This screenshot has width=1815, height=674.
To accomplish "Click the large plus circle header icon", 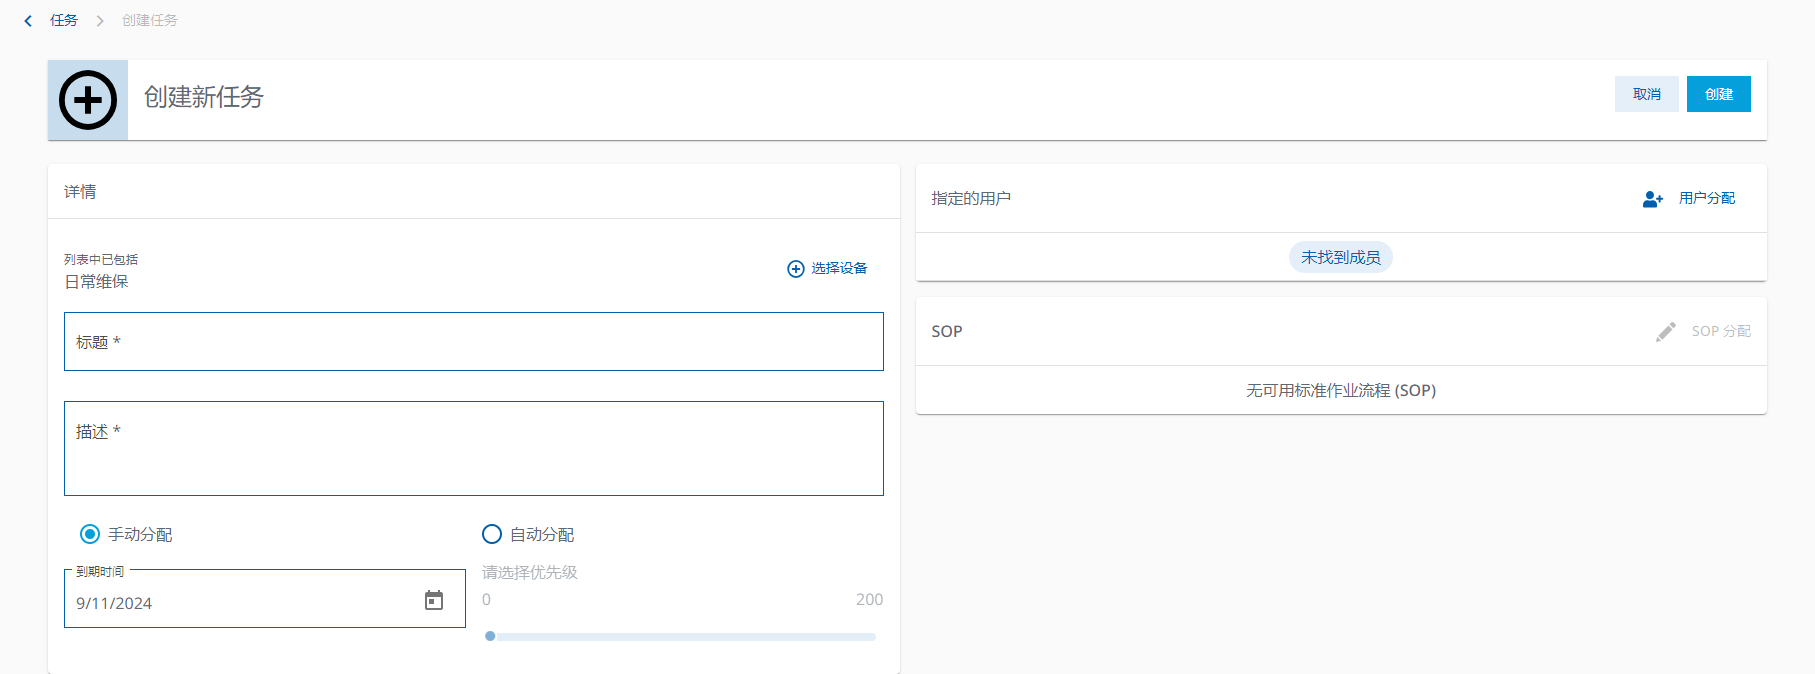I will coord(88,100).
